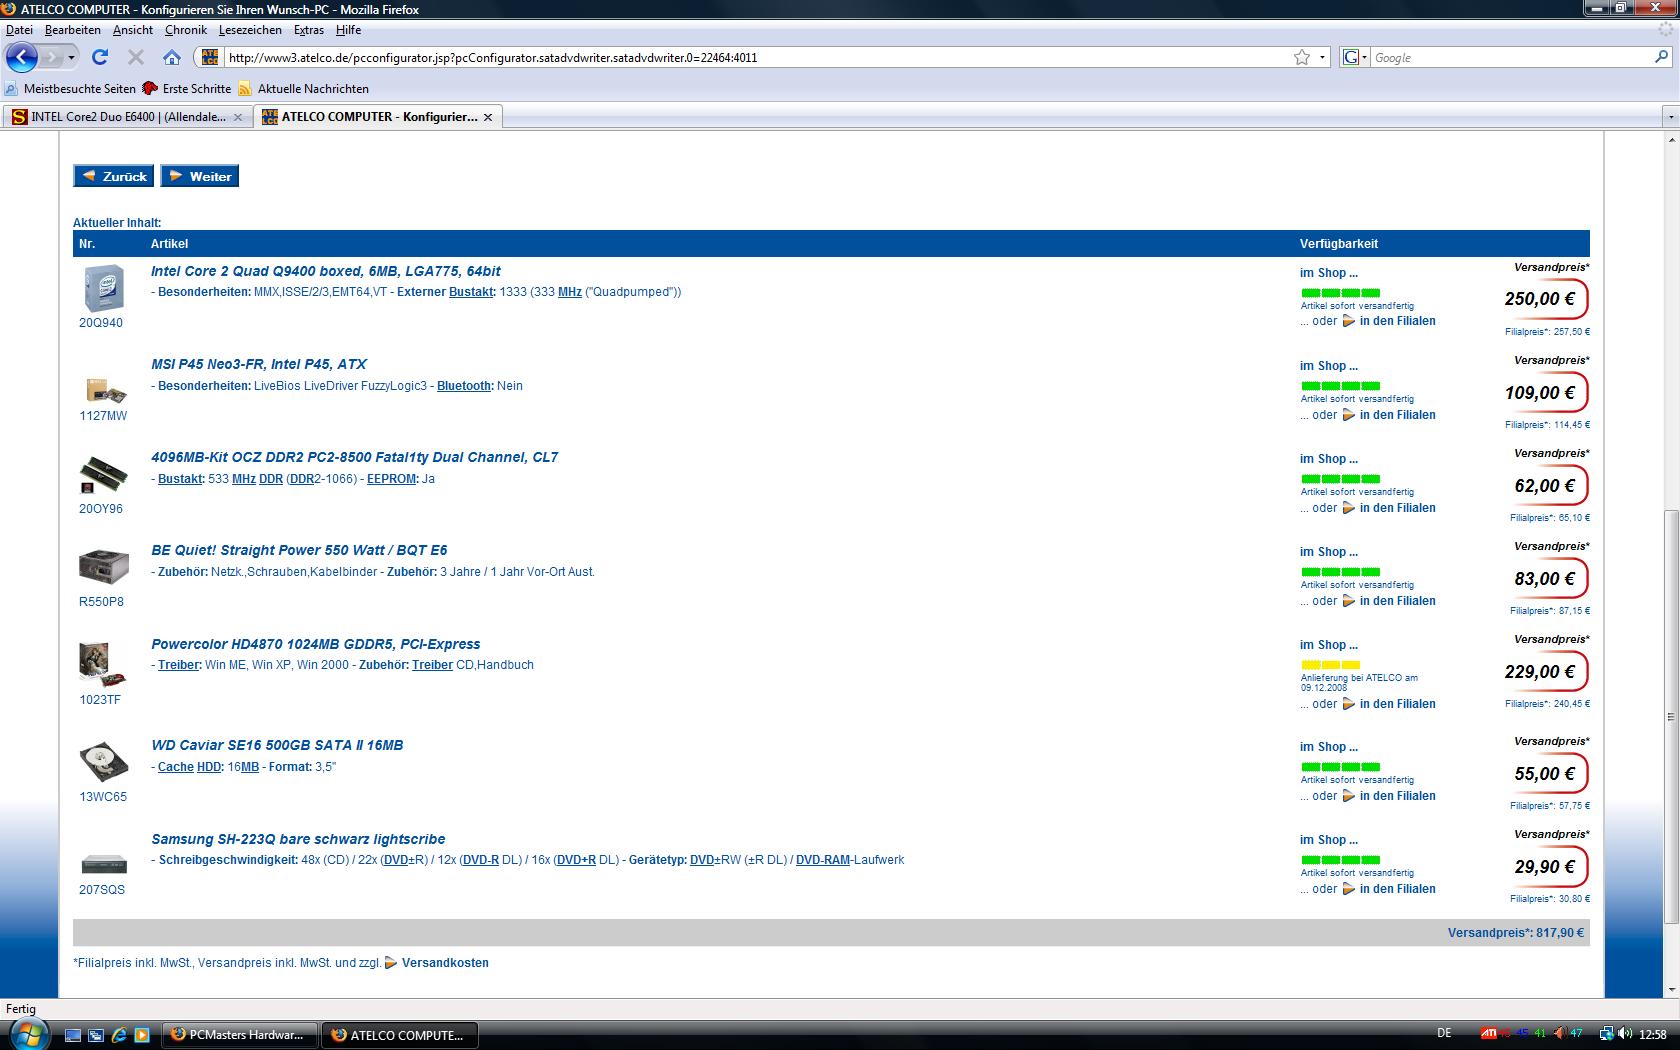The height and width of the screenshot is (1050, 1680).
Task: Close the ATELCO COMPUTER tab
Action: pyautogui.click(x=487, y=117)
